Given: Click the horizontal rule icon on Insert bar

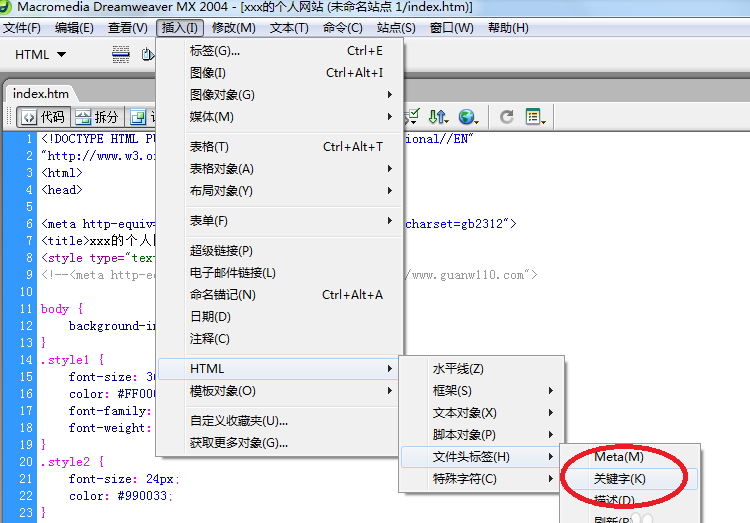Looking at the screenshot, I should point(121,55).
